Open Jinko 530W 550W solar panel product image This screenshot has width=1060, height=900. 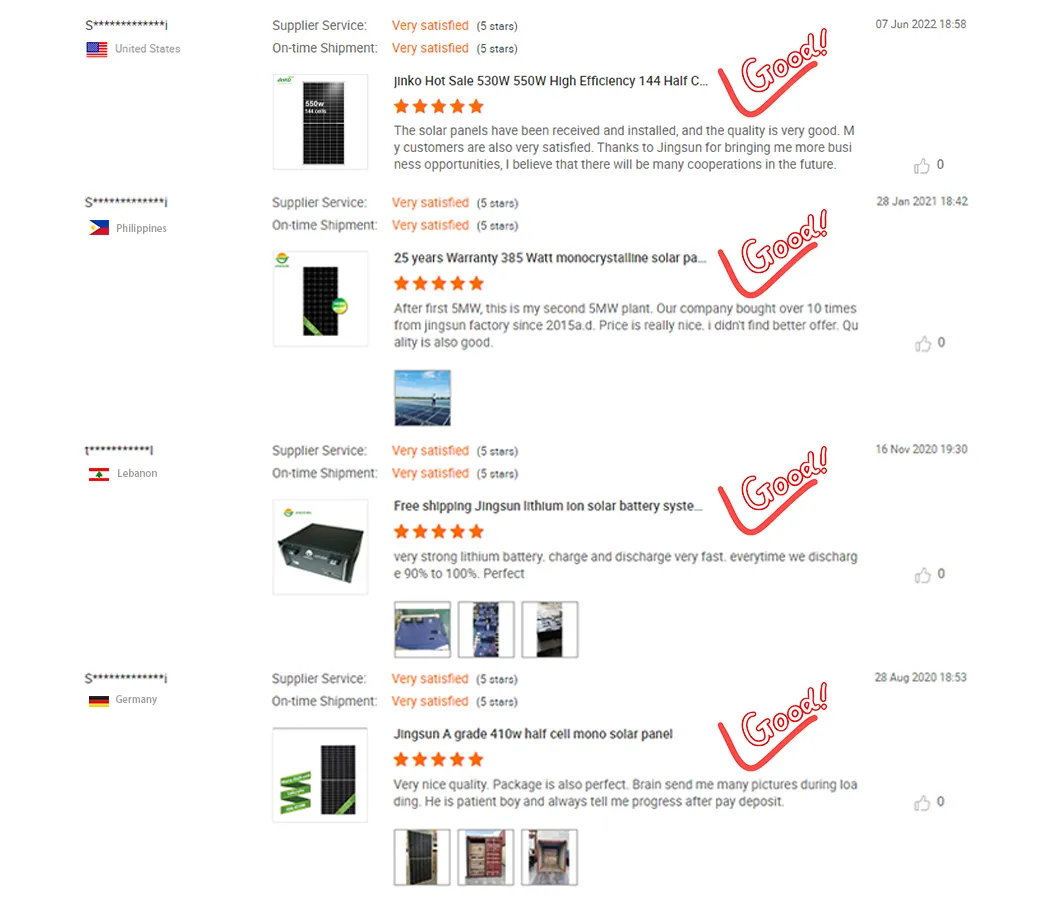tap(320, 122)
